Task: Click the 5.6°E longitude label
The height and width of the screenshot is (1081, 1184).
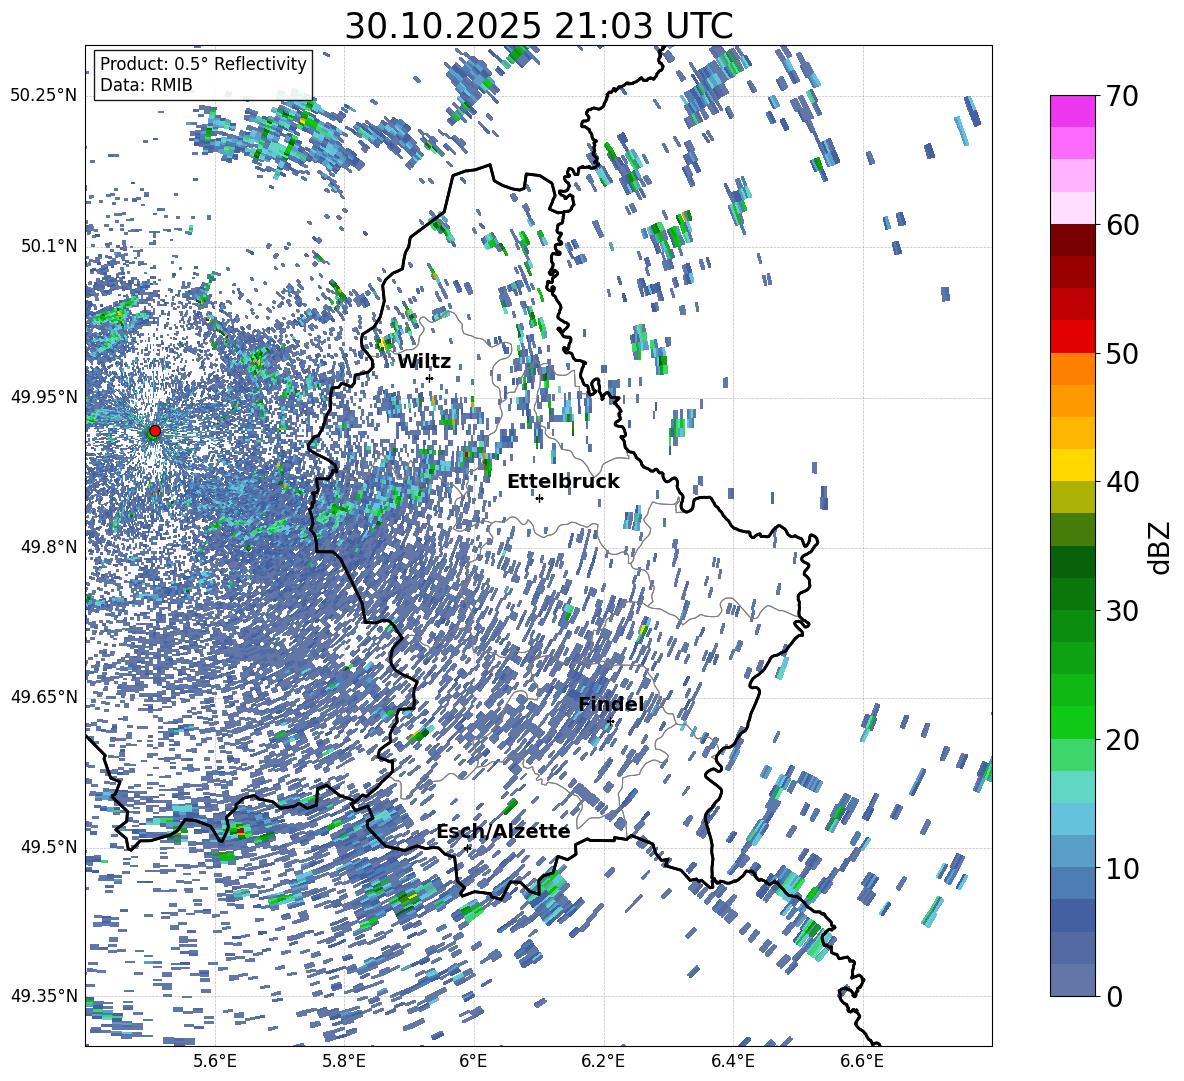Action: pyautogui.click(x=215, y=1061)
